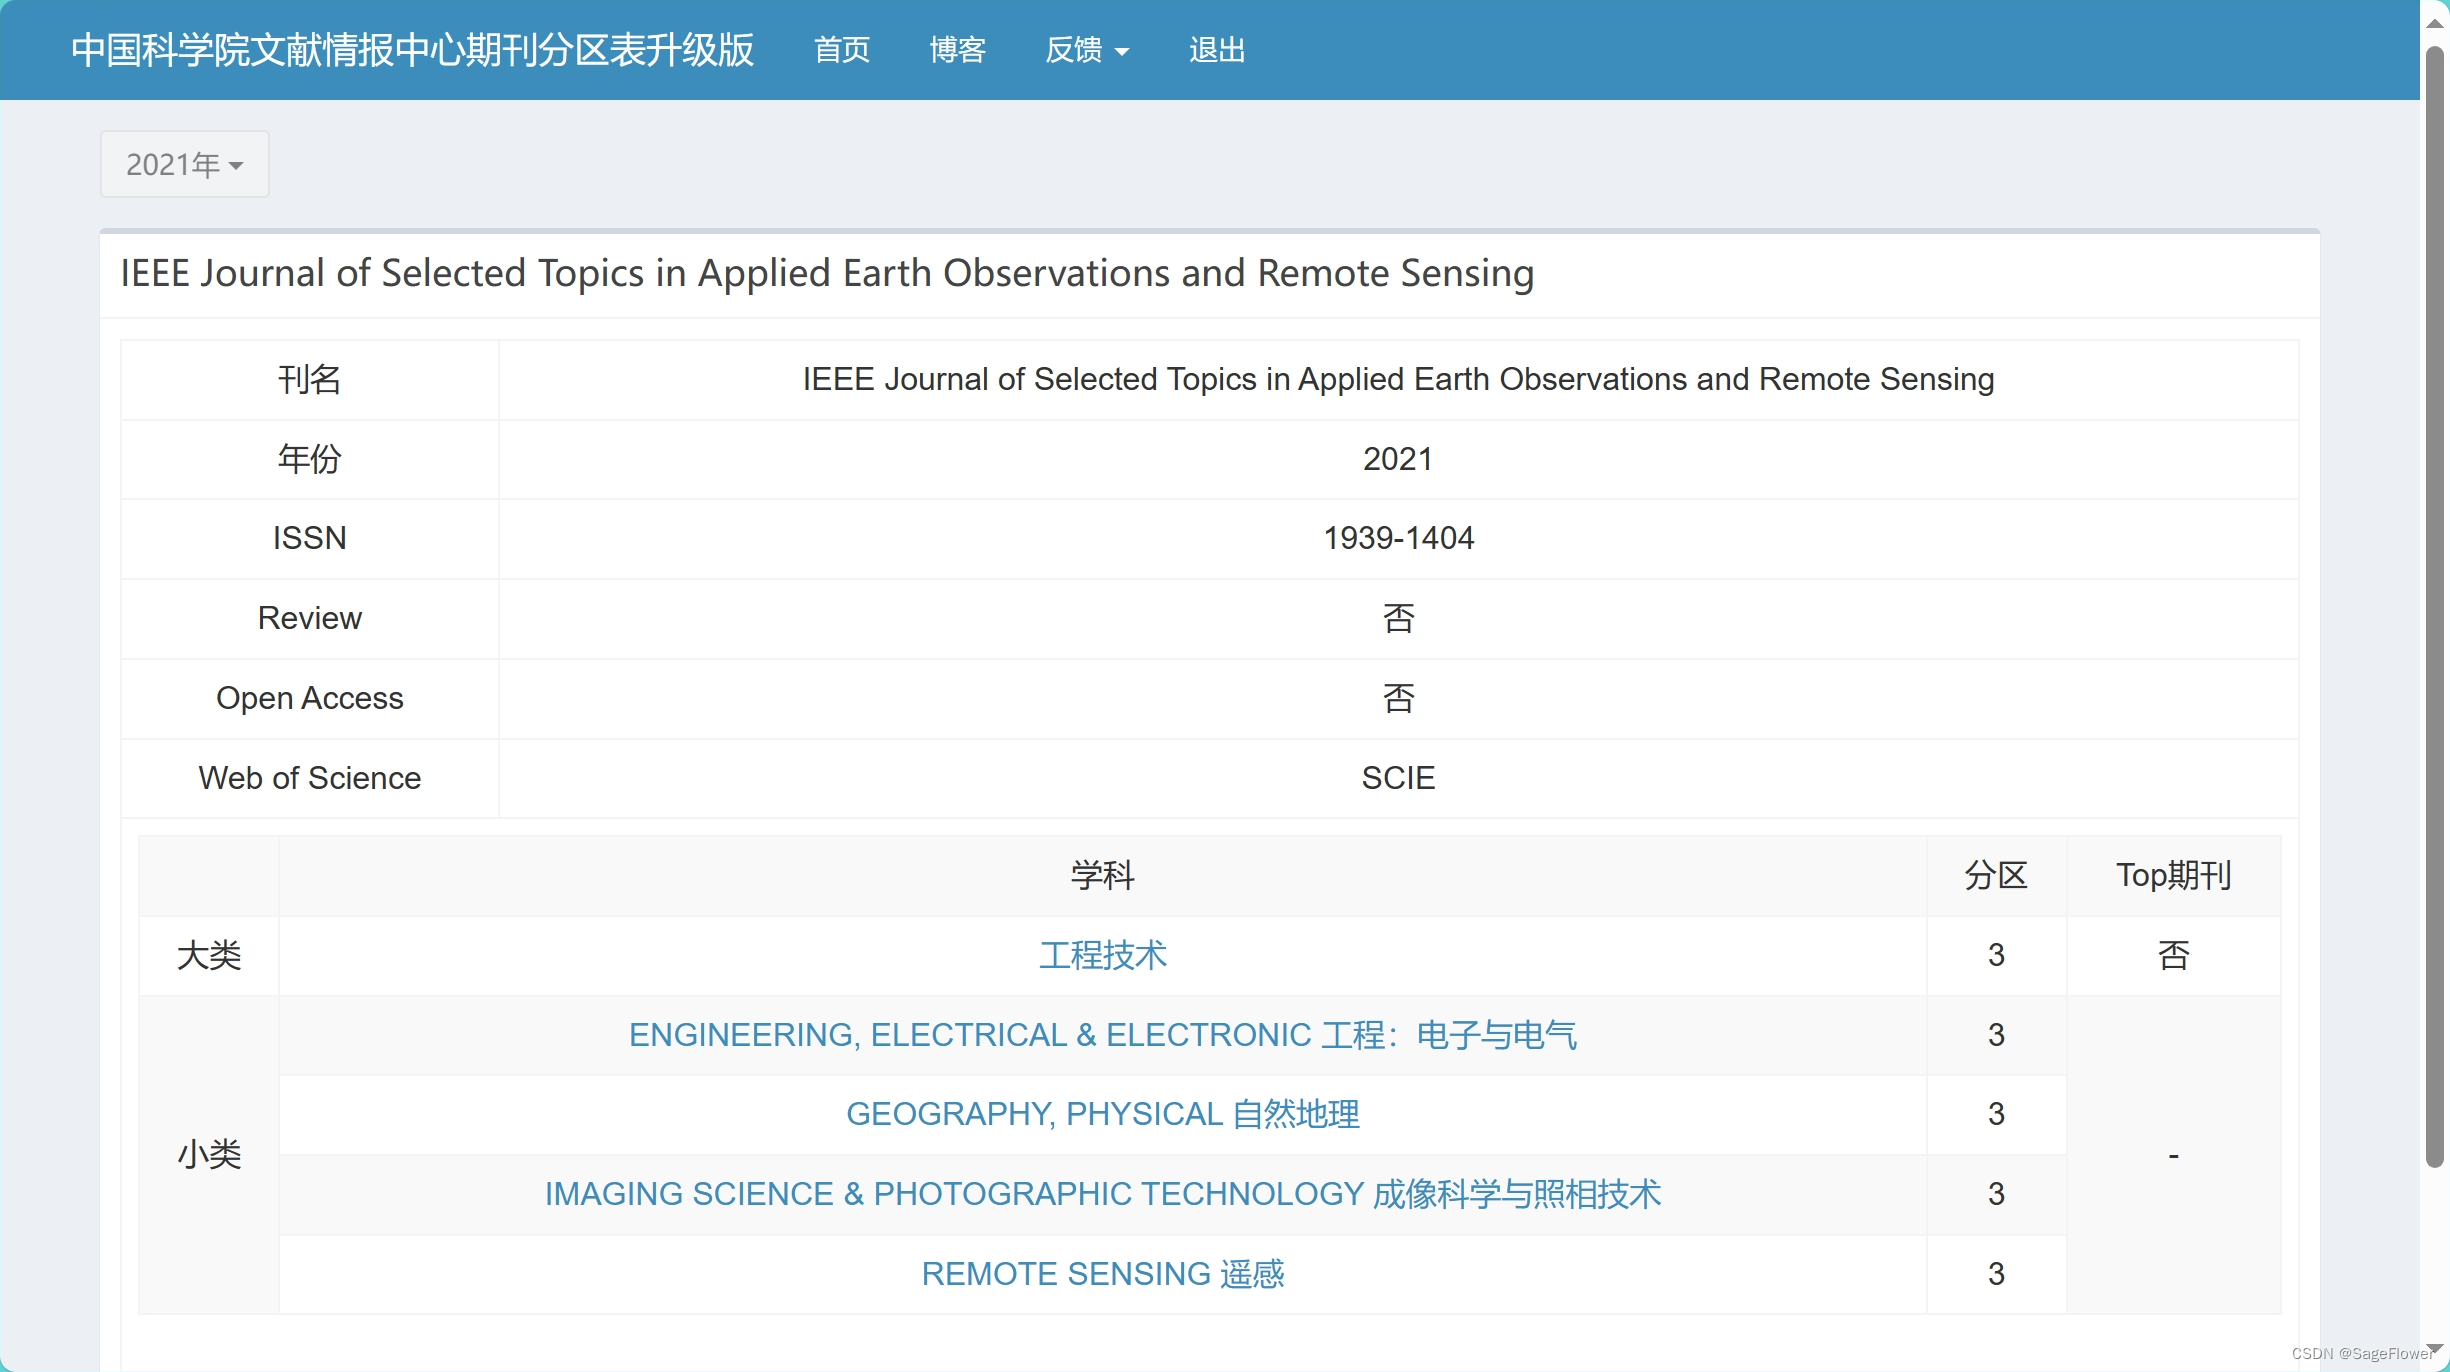The width and height of the screenshot is (2450, 1372).
Task: Click the 刊名 row label
Action: 310,379
